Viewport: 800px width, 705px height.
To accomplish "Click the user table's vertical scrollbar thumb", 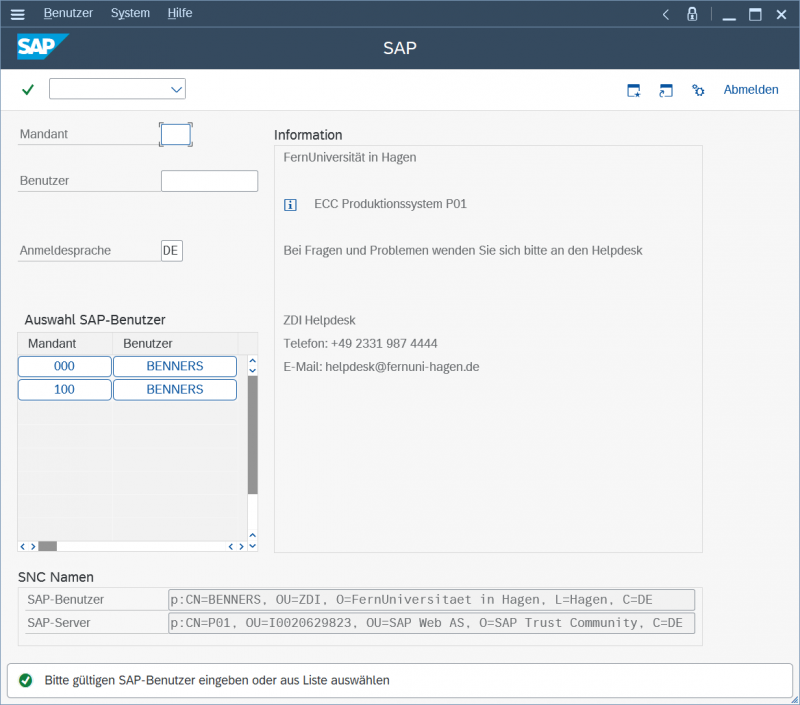I will point(253,435).
